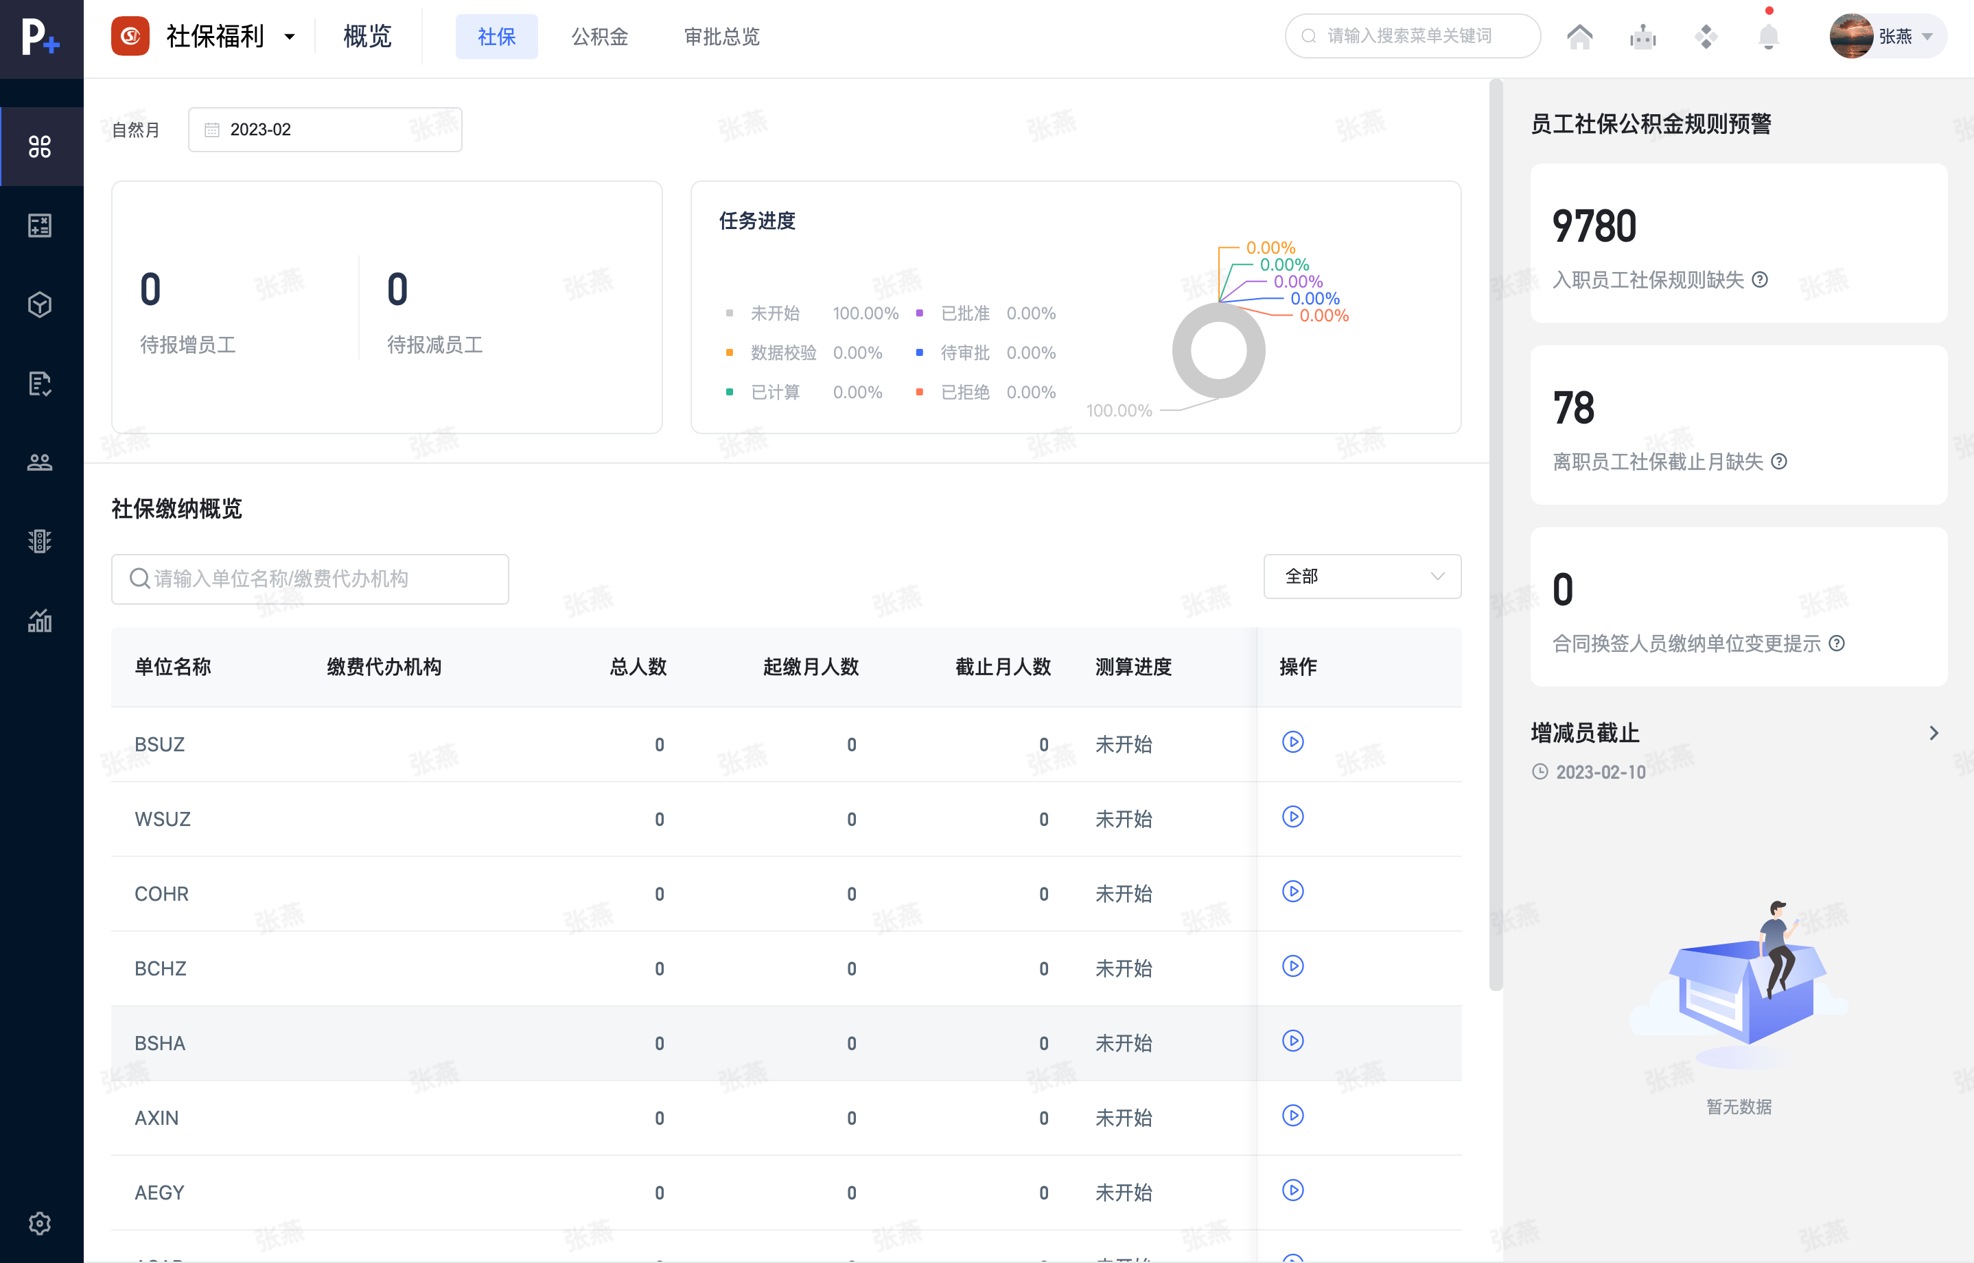Click the home icon in top bar
Image resolution: width=1974 pixels, height=1263 pixels.
pyautogui.click(x=1579, y=37)
